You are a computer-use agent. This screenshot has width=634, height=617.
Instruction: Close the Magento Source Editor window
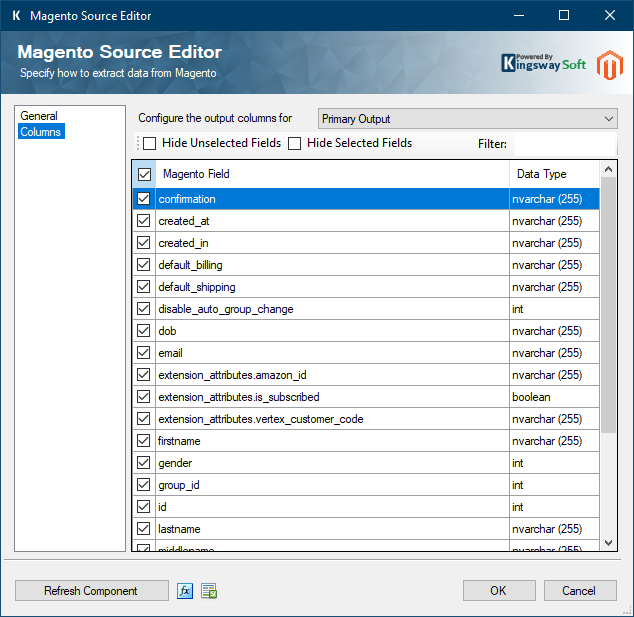pos(610,15)
